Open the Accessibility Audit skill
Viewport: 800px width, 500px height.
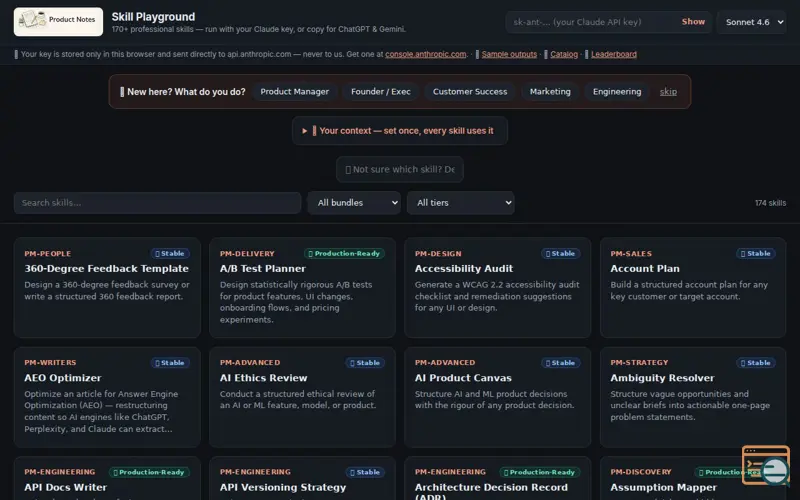(497, 287)
